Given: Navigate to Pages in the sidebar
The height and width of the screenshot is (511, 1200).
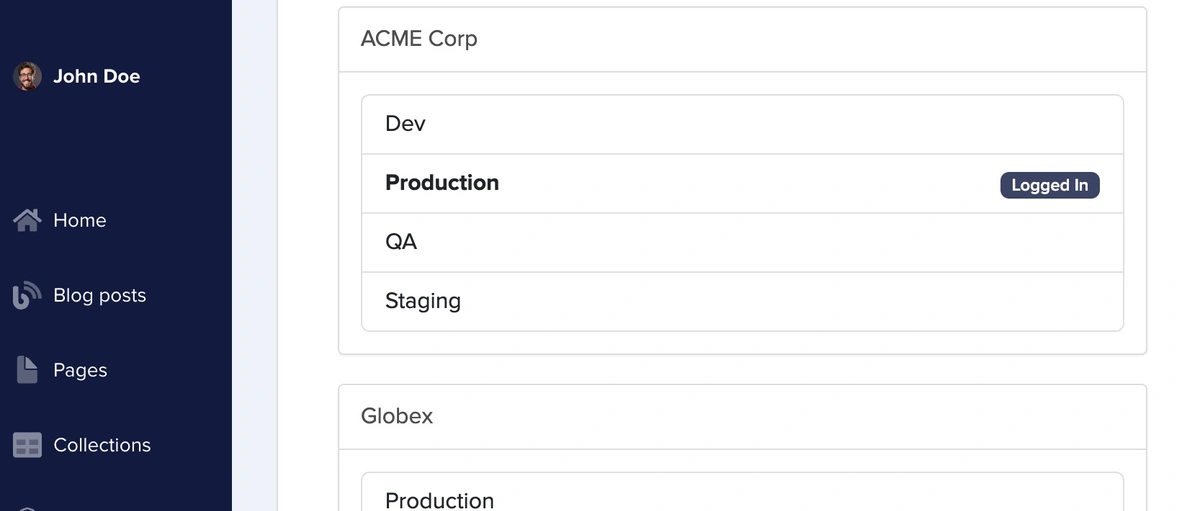Looking at the screenshot, I should click(80, 370).
